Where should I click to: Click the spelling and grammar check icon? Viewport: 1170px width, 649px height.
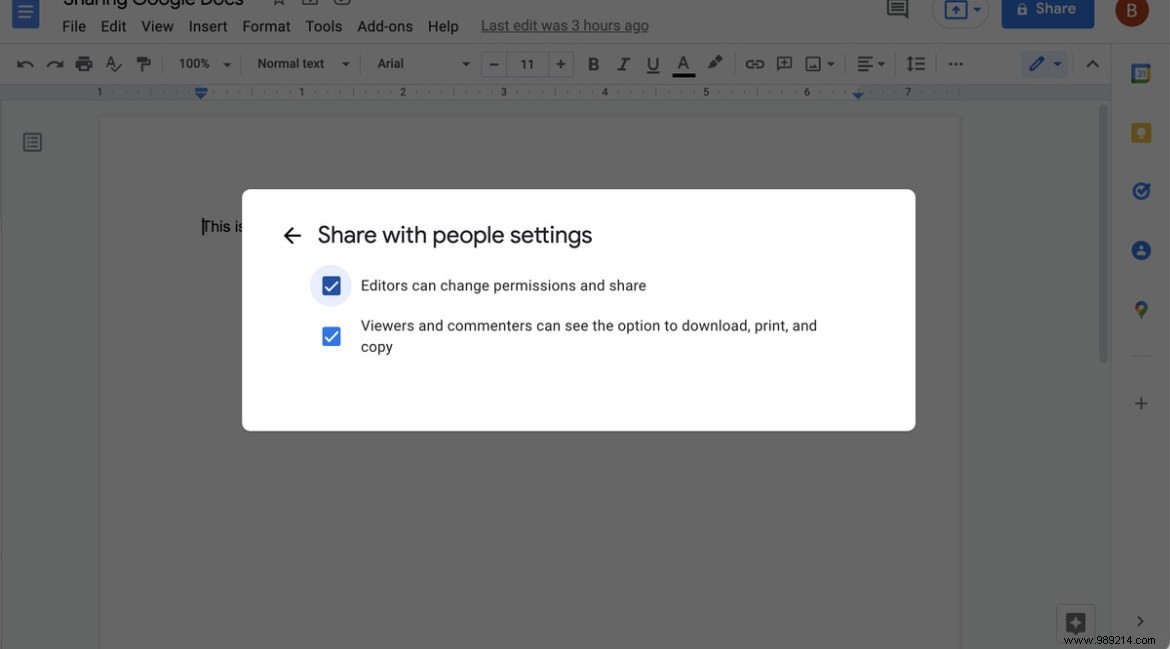pos(113,63)
